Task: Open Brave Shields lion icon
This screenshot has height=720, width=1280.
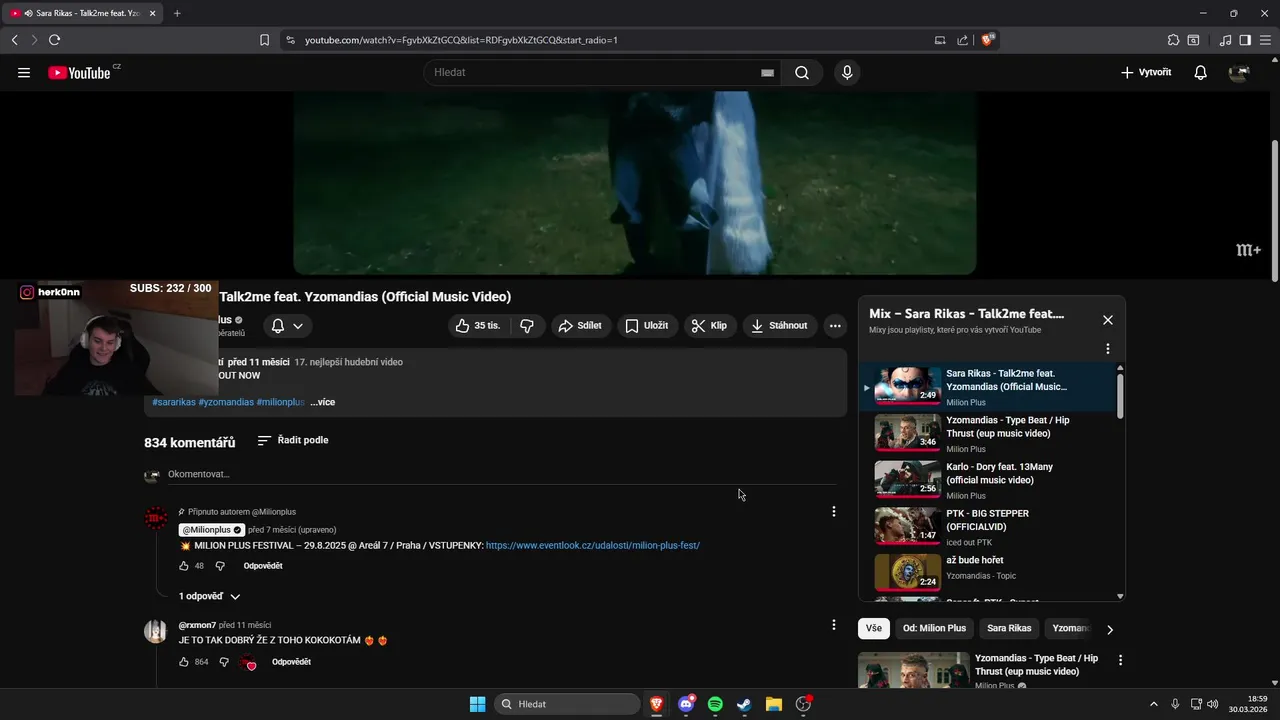Action: click(988, 40)
